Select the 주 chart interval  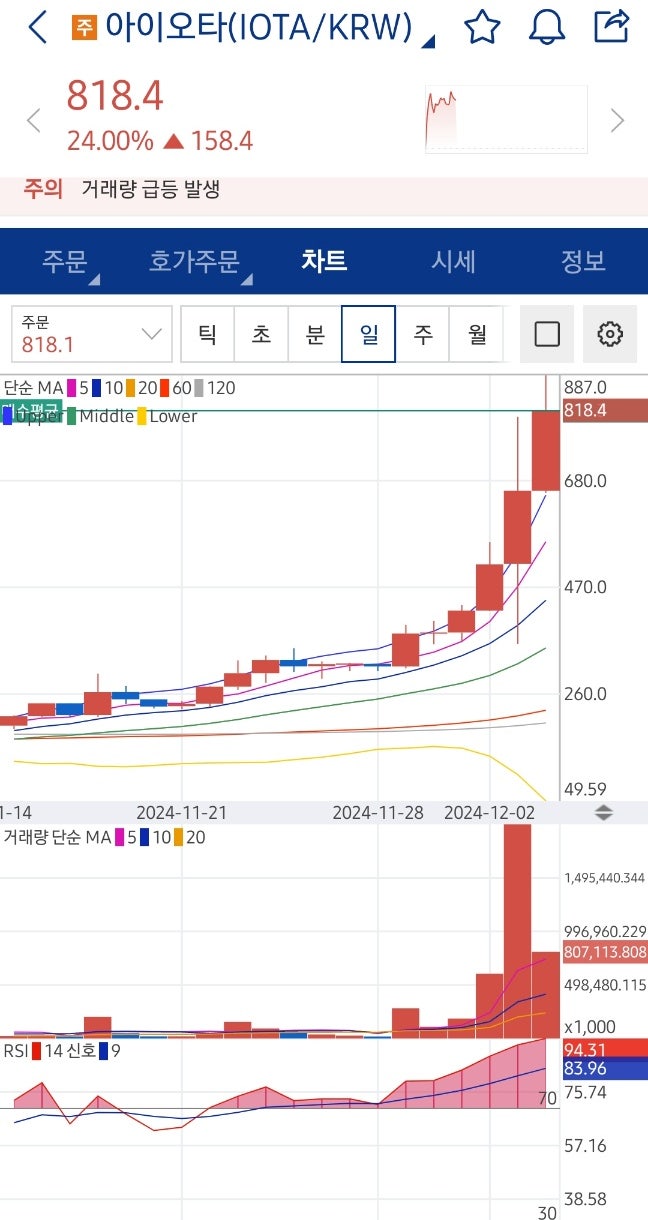[x=423, y=334]
